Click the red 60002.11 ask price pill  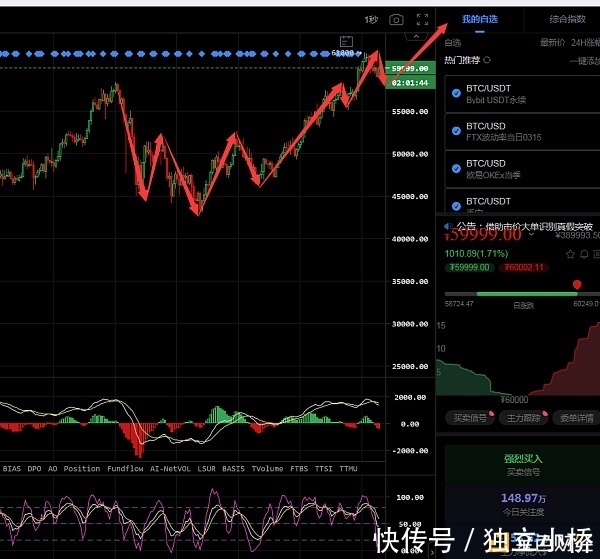[523, 267]
